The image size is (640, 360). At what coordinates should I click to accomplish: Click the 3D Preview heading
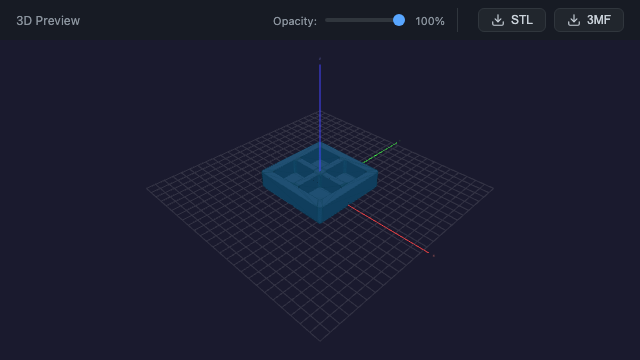[x=48, y=21]
